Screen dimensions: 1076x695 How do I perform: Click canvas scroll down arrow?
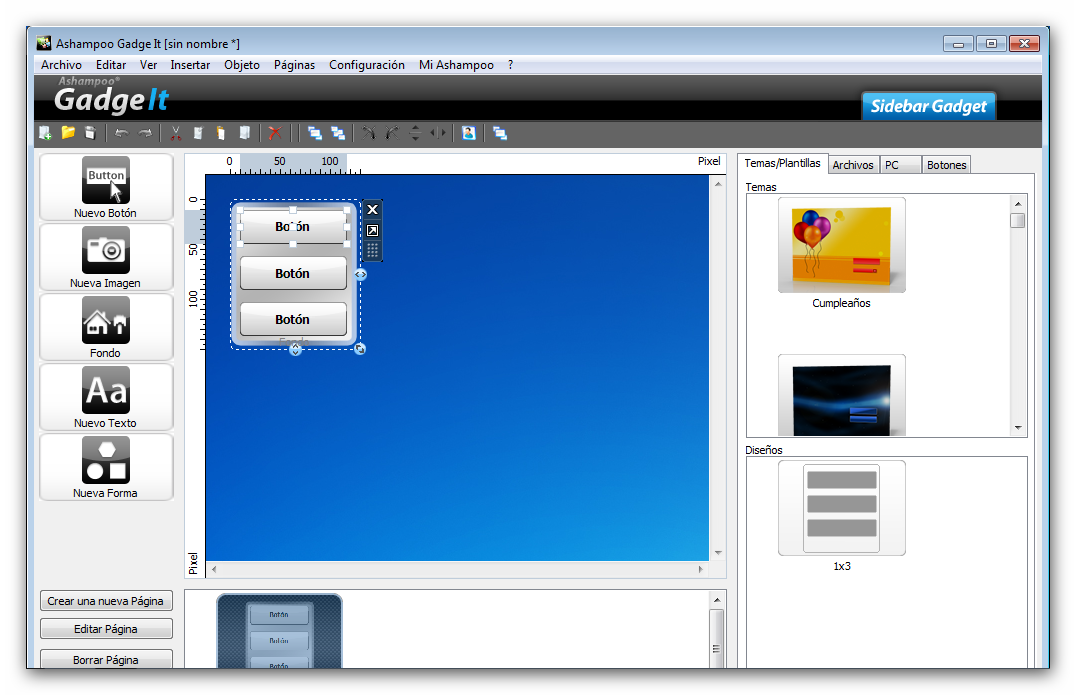pyautogui.click(x=718, y=553)
